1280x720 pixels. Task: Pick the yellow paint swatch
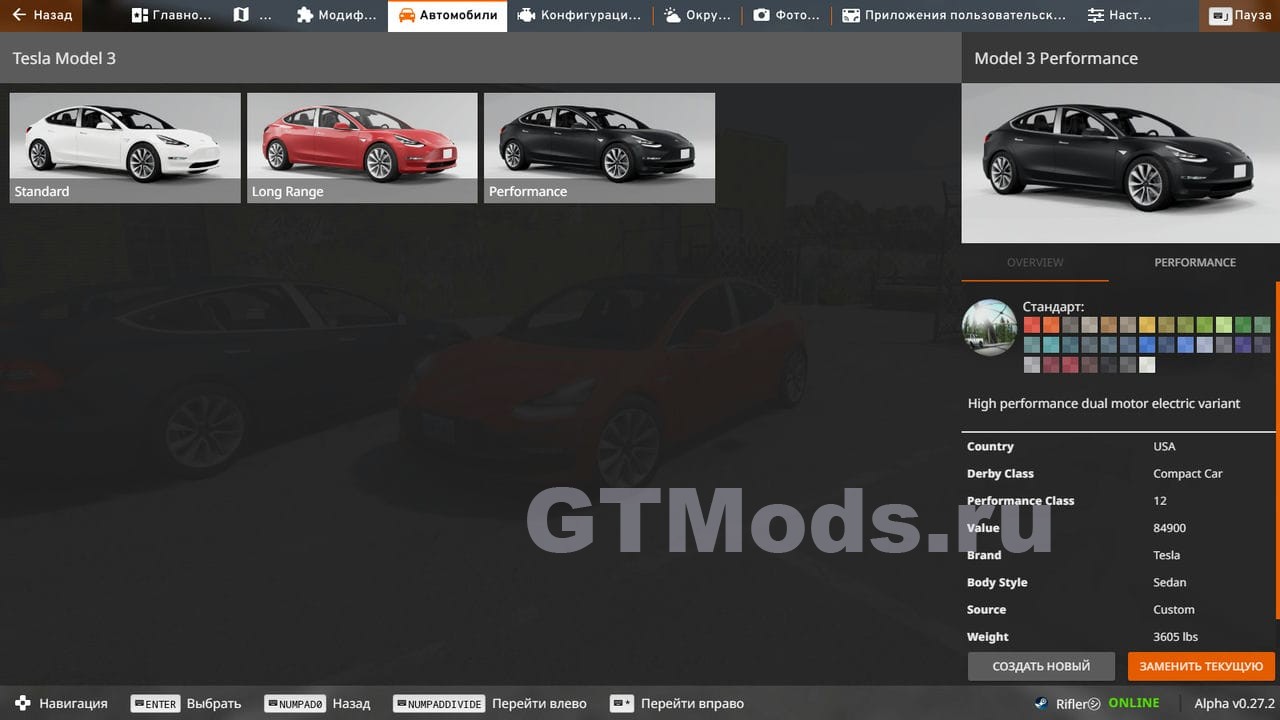(1147, 324)
